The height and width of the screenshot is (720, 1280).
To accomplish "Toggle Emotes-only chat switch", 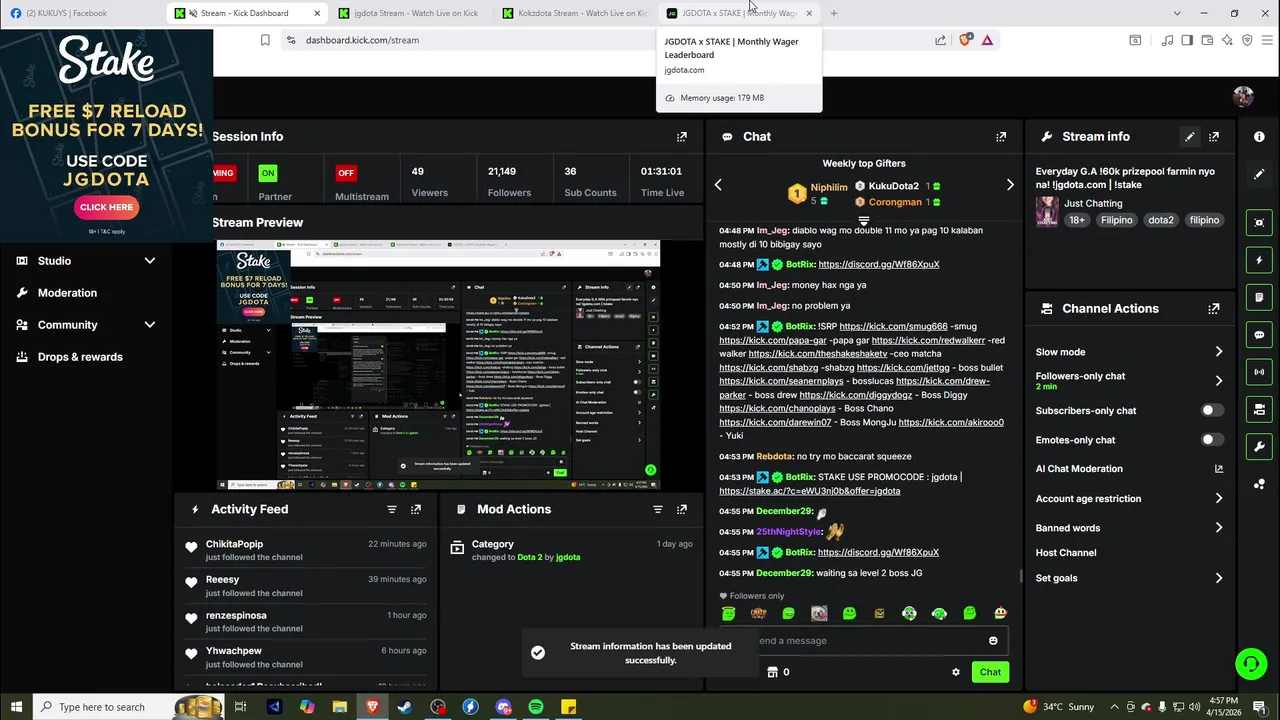I will pyautogui.click(x=1211, y=440).
